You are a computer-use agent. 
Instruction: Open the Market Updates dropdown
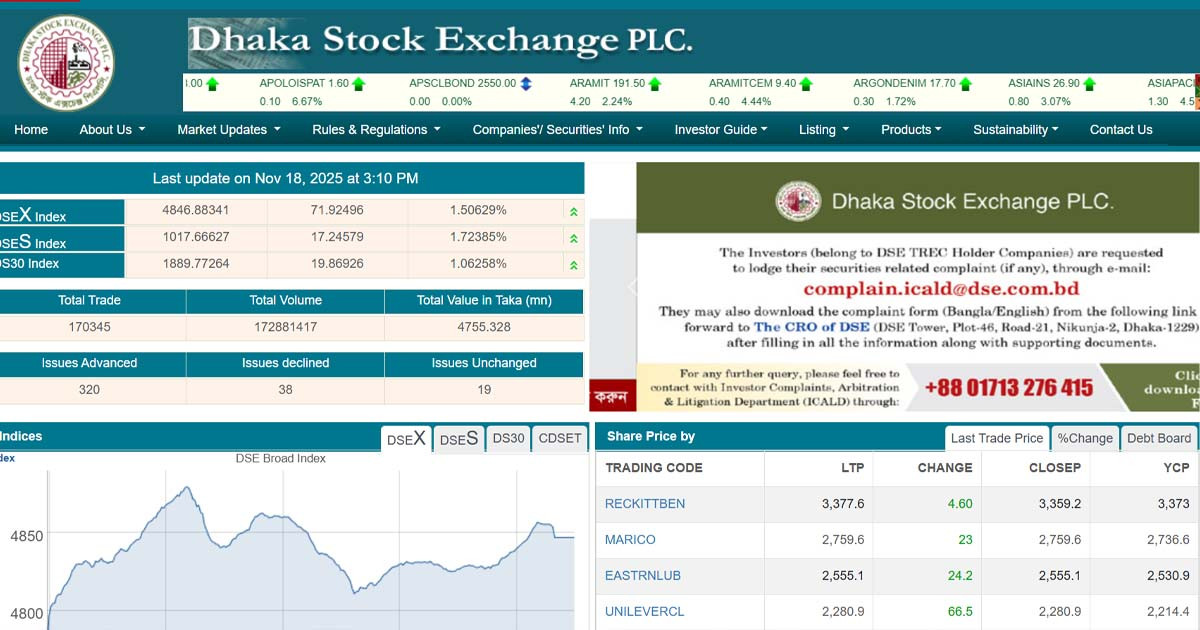coord(228,130)
